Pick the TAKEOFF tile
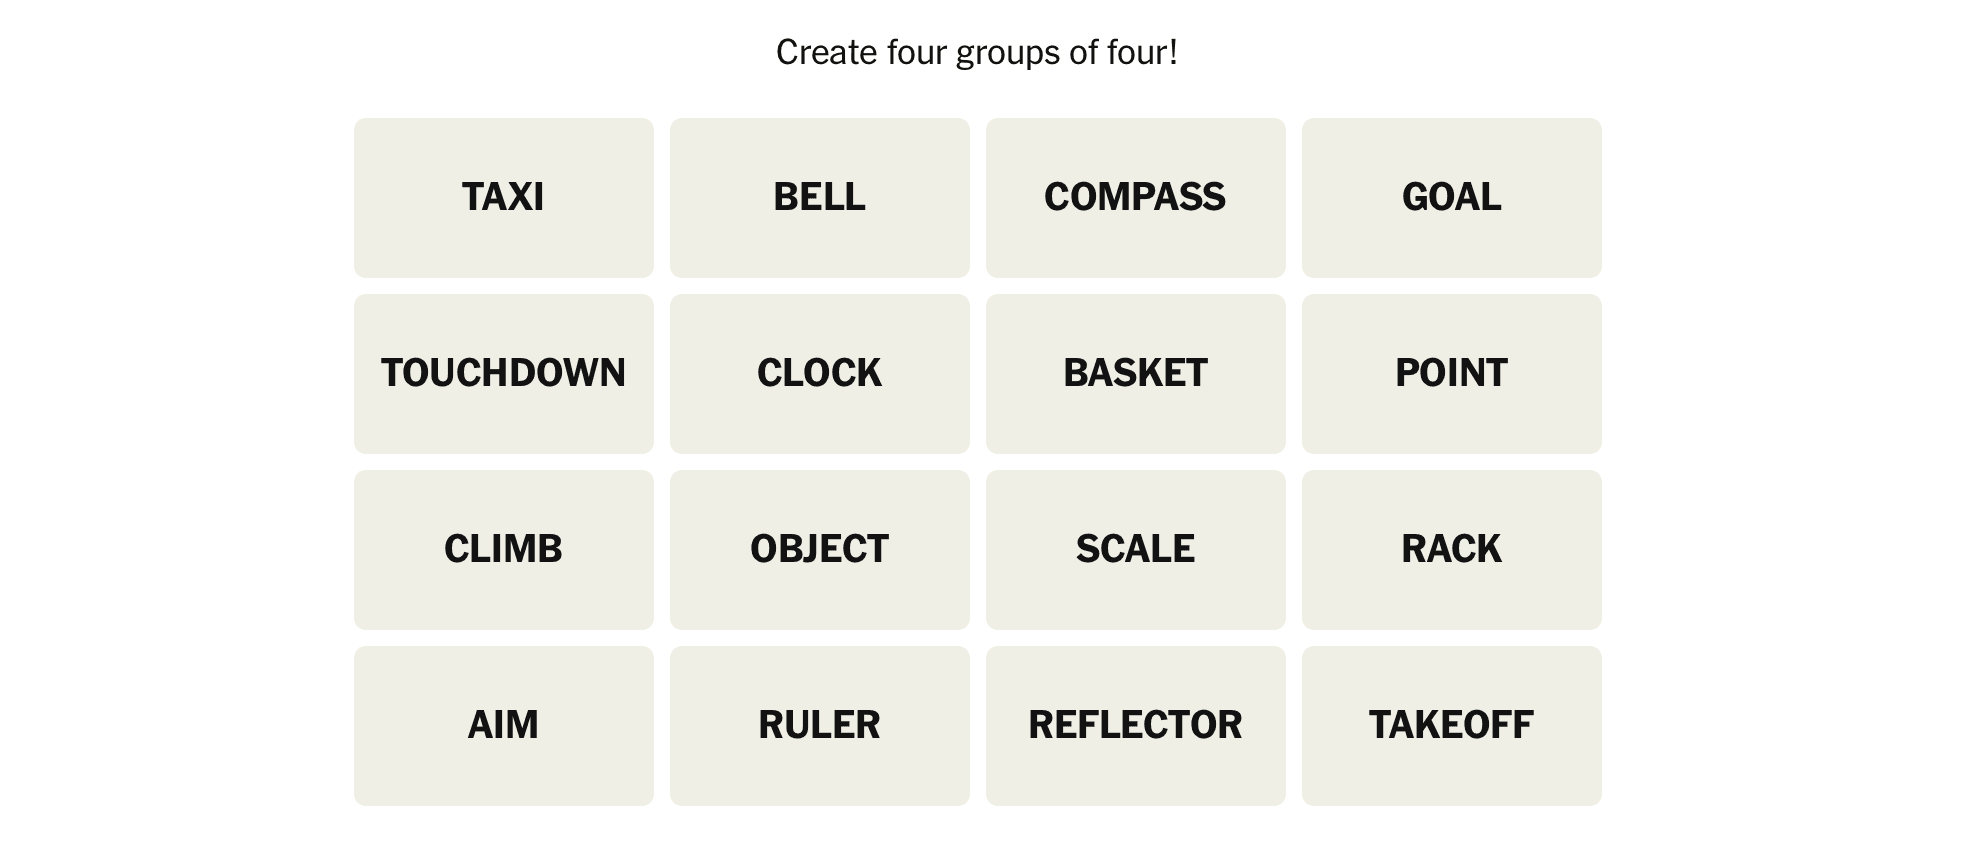1988x844 pixels. [x=1451, y=726]
